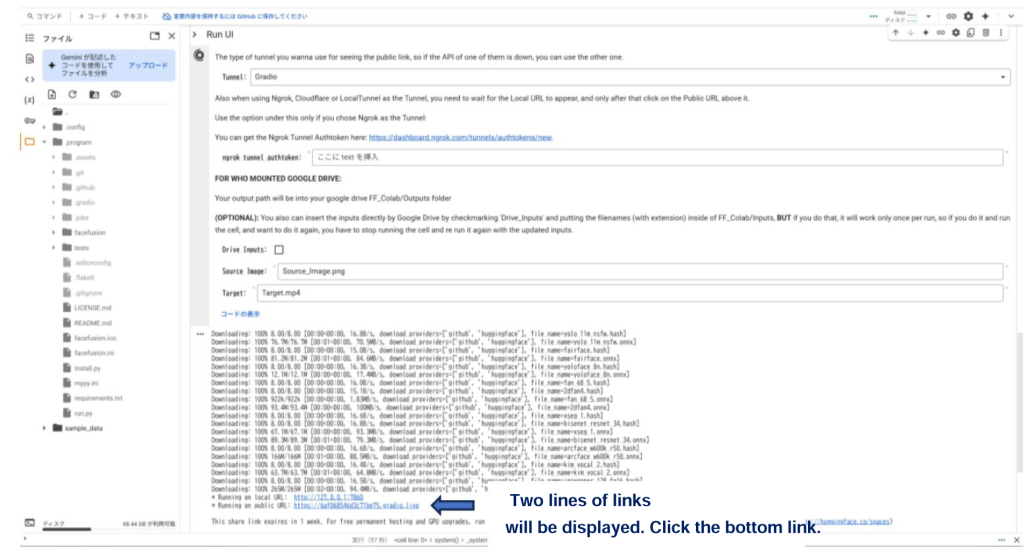Open the terminal icon at bottom left
This screenshot has width=1024, height=555.
(x=29, y=523)
